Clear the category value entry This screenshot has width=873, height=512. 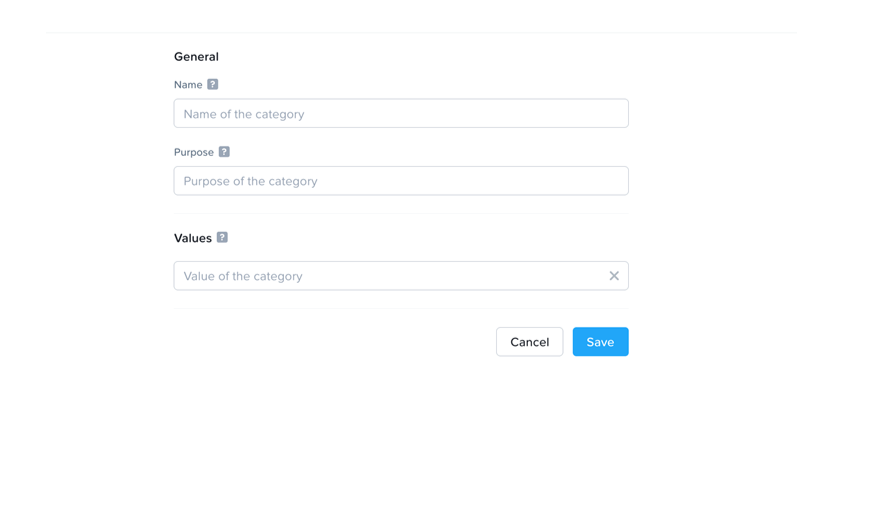click(x=614, y=276)
